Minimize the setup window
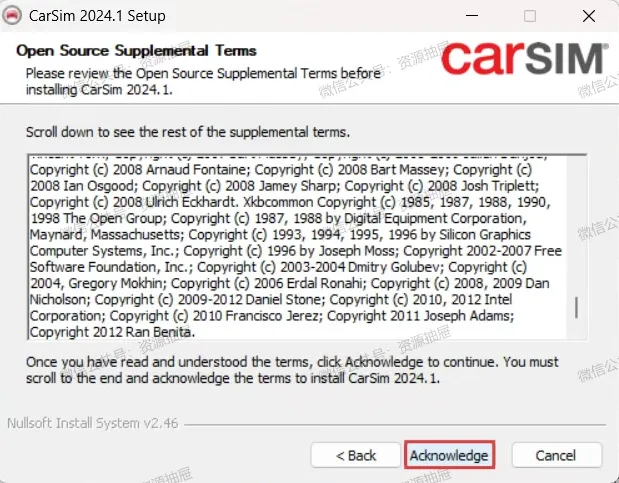Image resolution: width=619 pixels, height=483 pixels. (472, 16)
